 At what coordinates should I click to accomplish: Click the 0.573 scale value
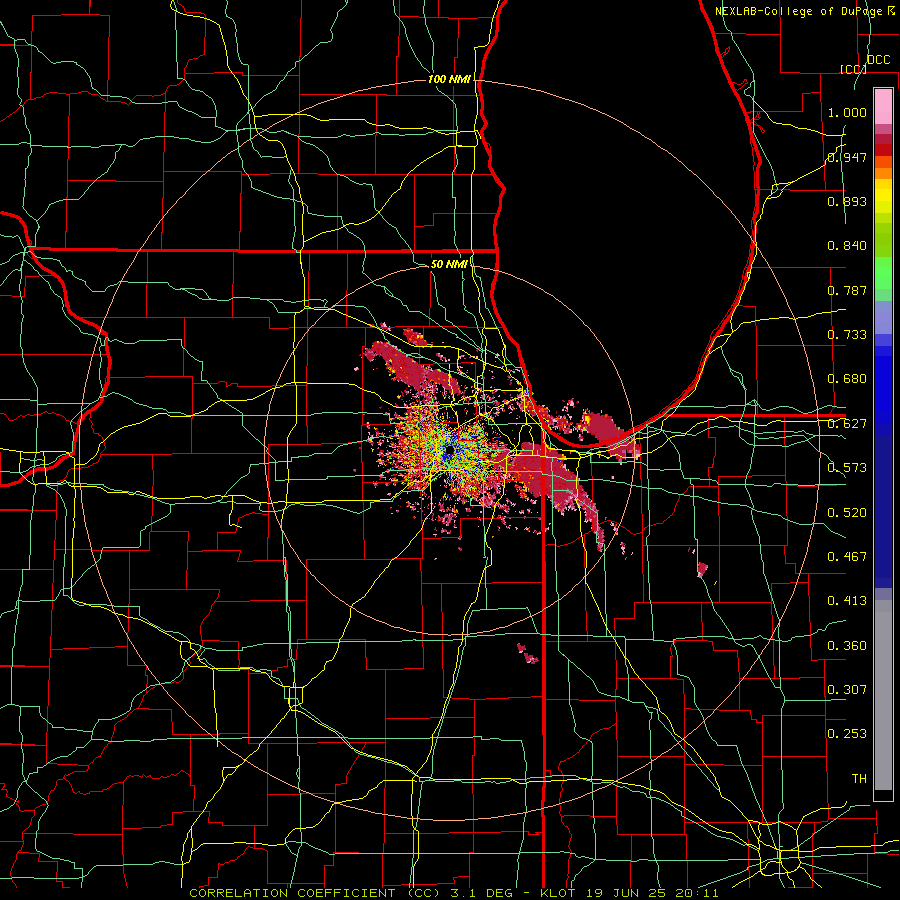(x=847, y=468)
